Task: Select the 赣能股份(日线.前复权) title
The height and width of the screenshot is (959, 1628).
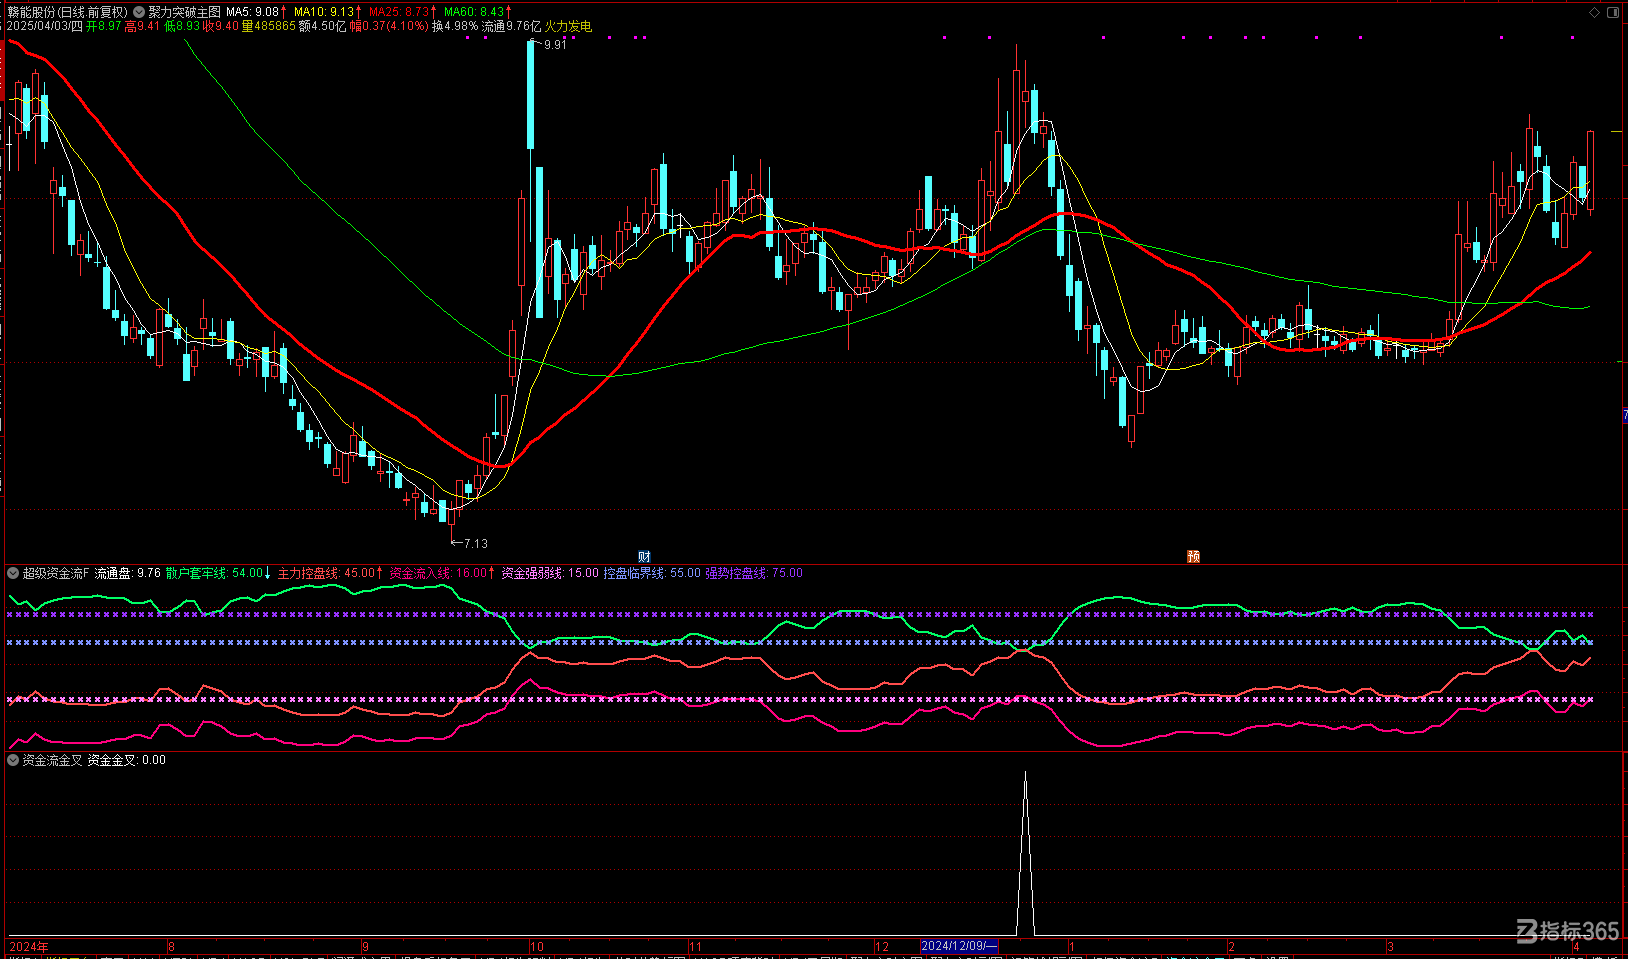Action: [x=67, y=12]
